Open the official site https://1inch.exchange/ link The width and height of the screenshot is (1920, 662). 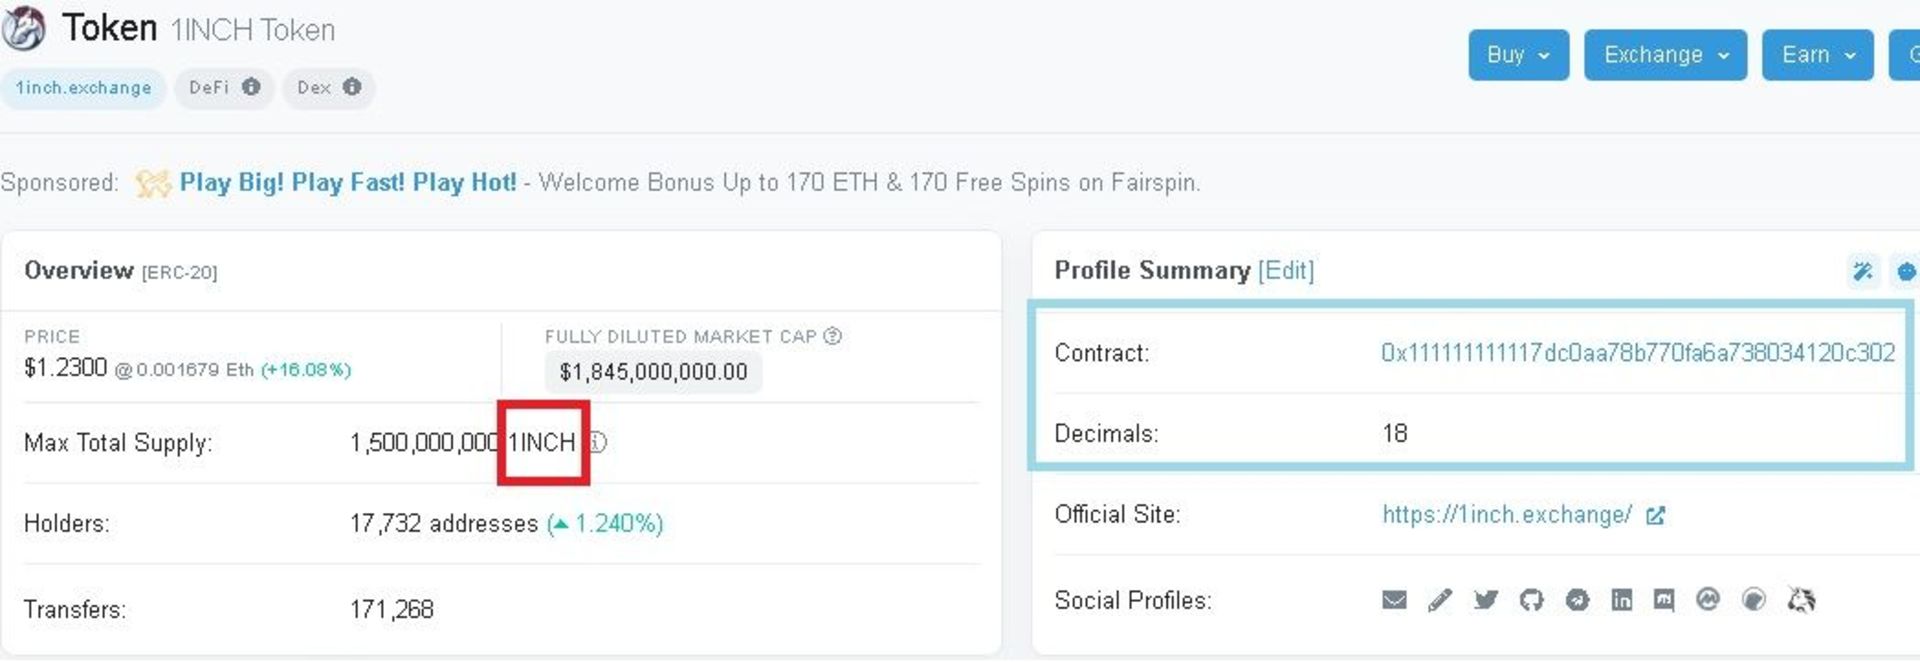click(x=1507, y=515)
